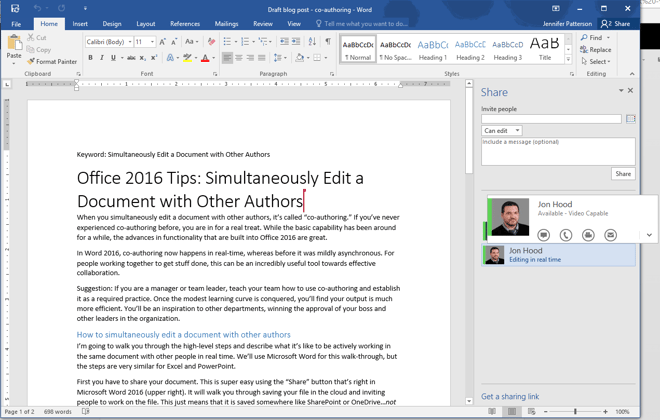Click the Share button below the message box

pyautogui.click(x=623, y=174)
